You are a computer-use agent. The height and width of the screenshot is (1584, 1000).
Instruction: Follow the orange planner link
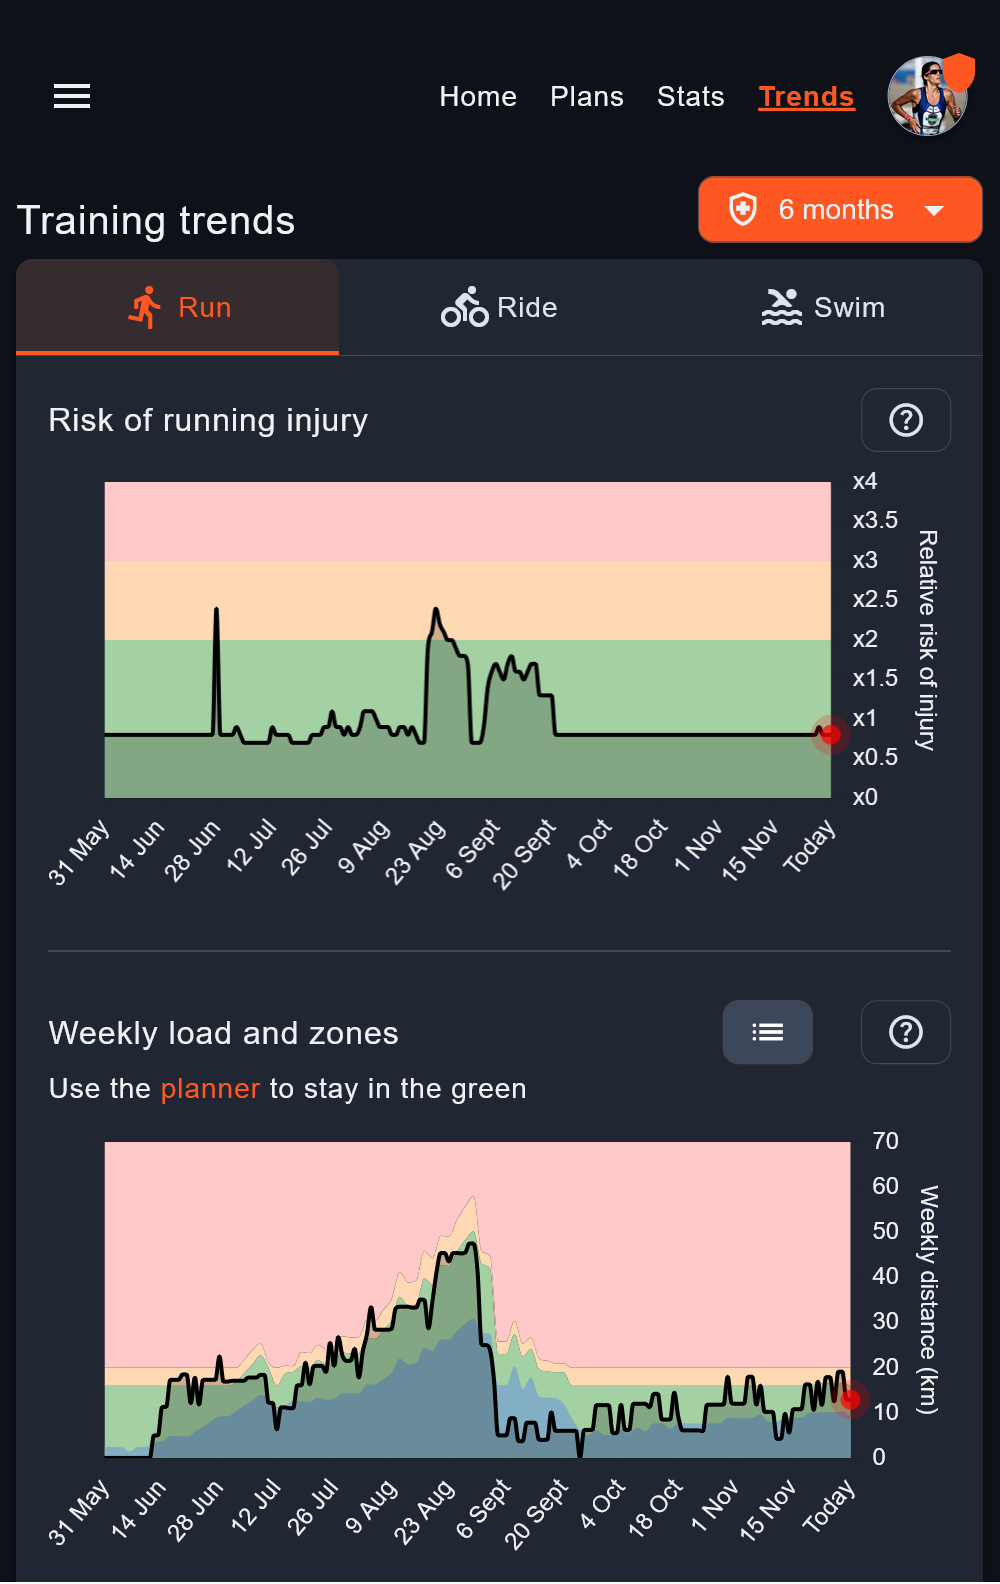point(210,1088)
